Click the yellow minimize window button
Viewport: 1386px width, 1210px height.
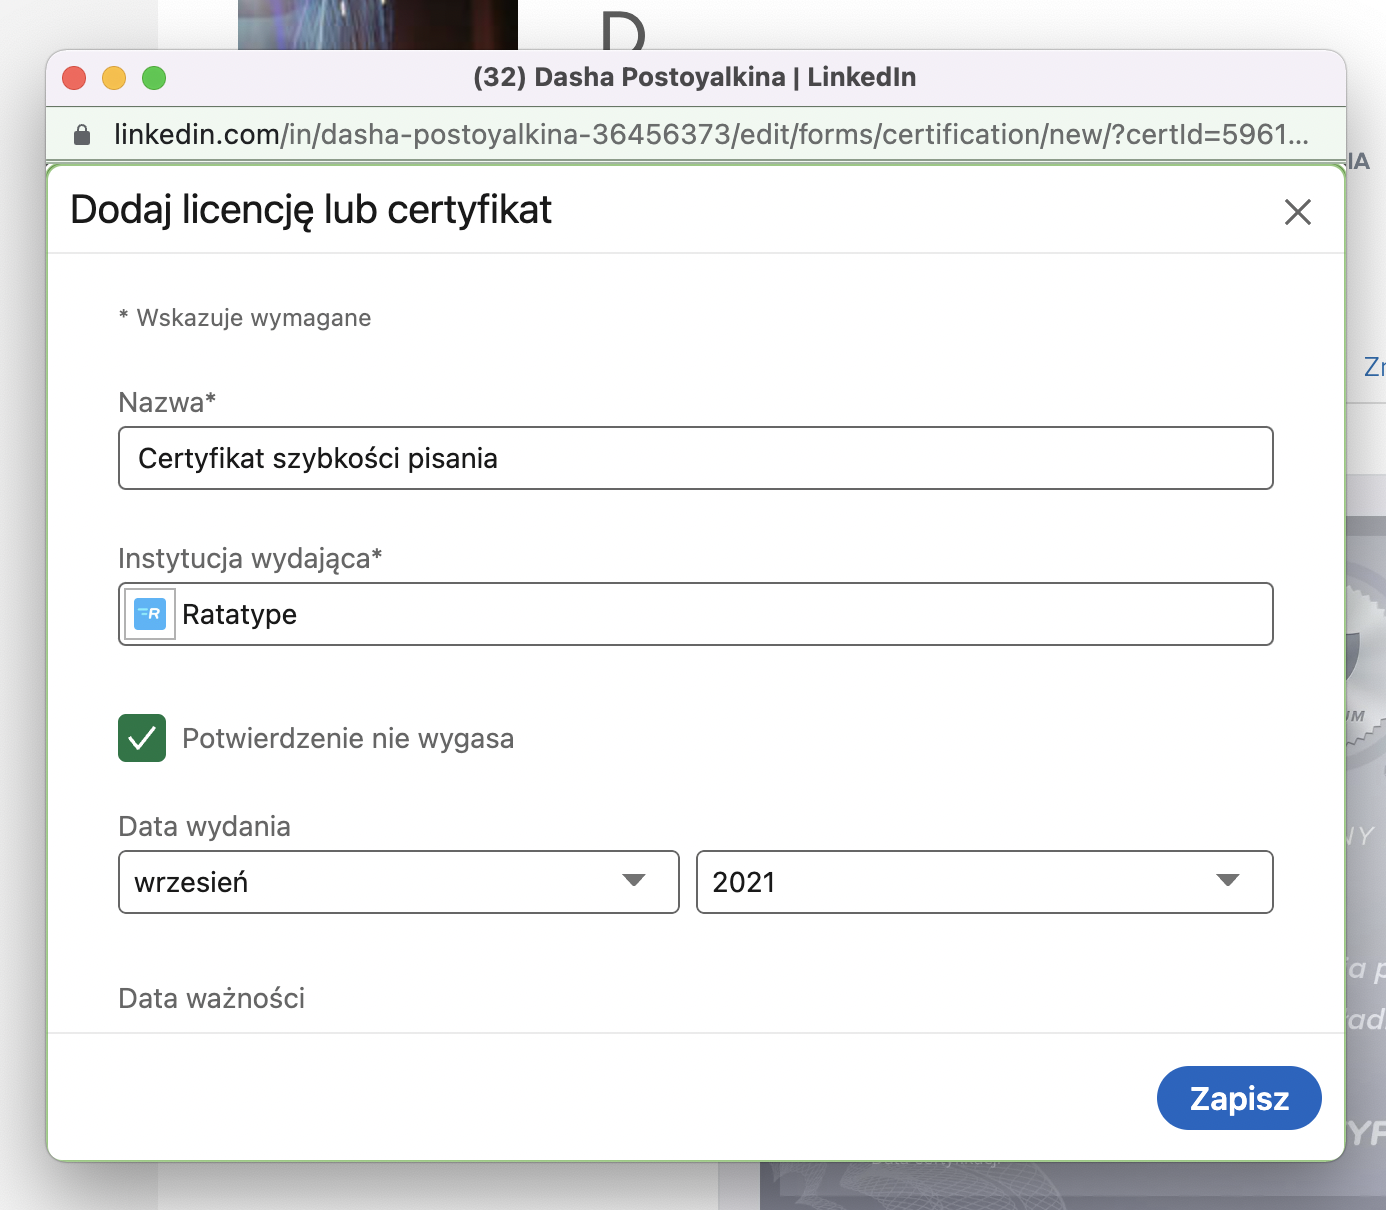pyautogui.click(x=114, y=78)
